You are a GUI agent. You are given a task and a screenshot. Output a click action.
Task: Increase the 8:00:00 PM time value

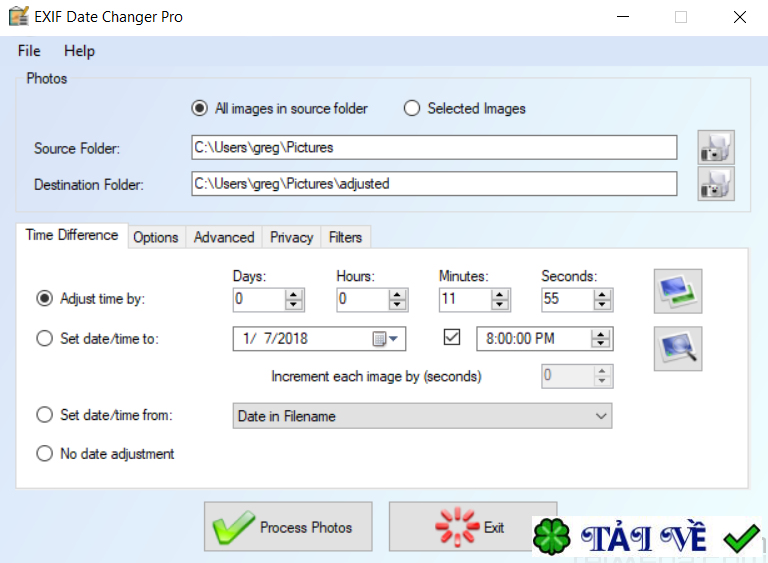pyautogui.click(x=600, y=334)
